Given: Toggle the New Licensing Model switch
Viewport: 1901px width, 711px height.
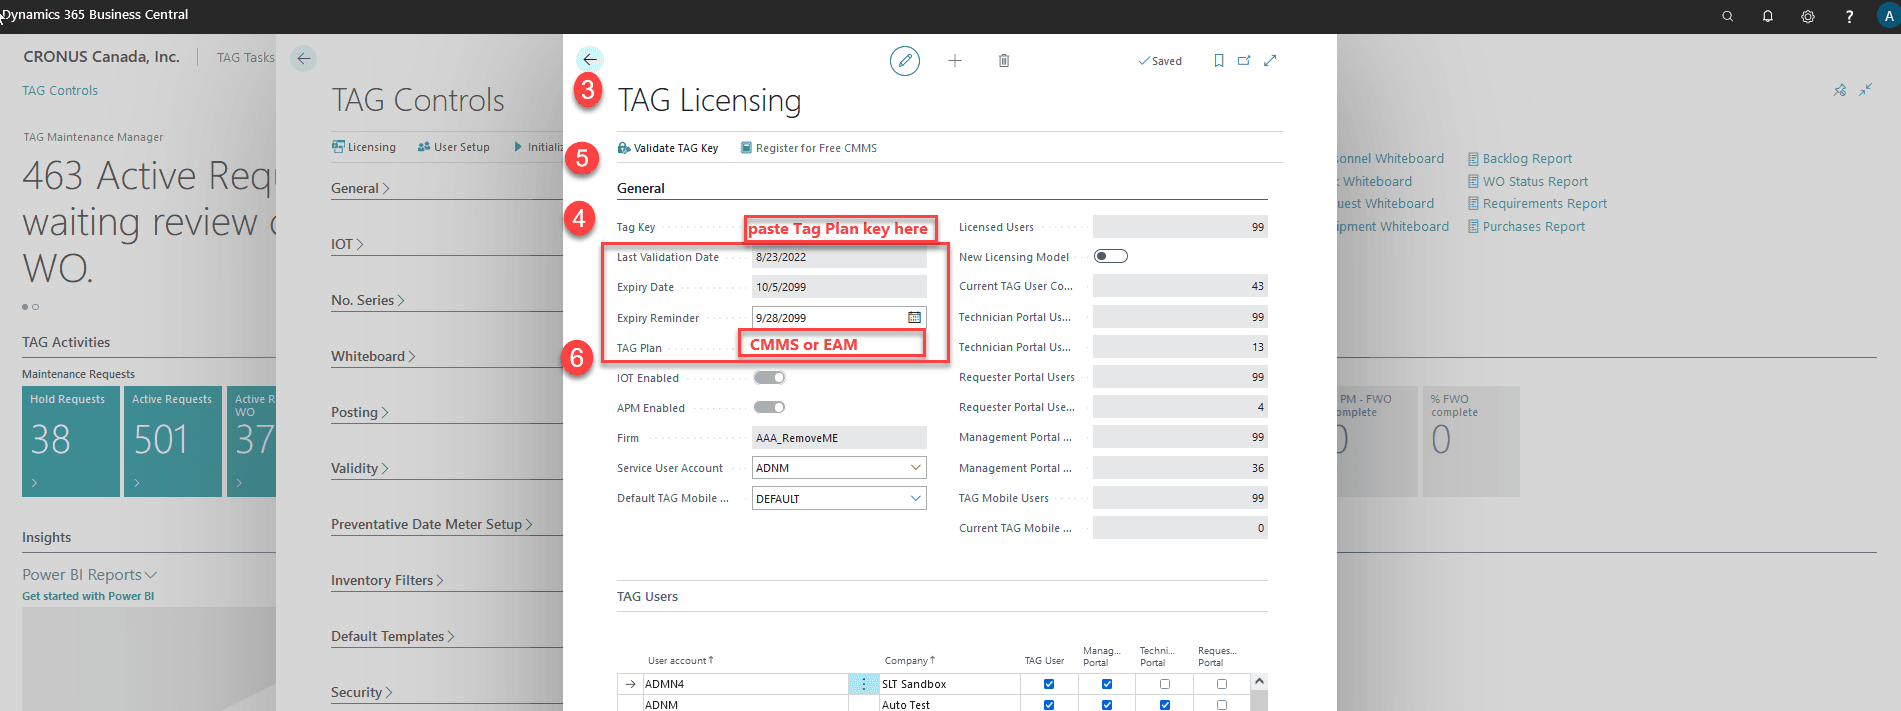Looking at the screenshot, I should (1110, 257).
